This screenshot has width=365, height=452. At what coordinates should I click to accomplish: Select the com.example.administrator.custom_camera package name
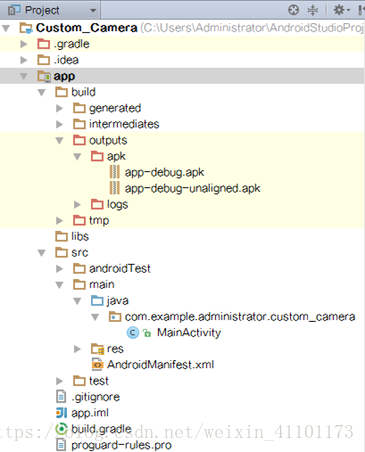pyautogui.click(x=240, y=317)
